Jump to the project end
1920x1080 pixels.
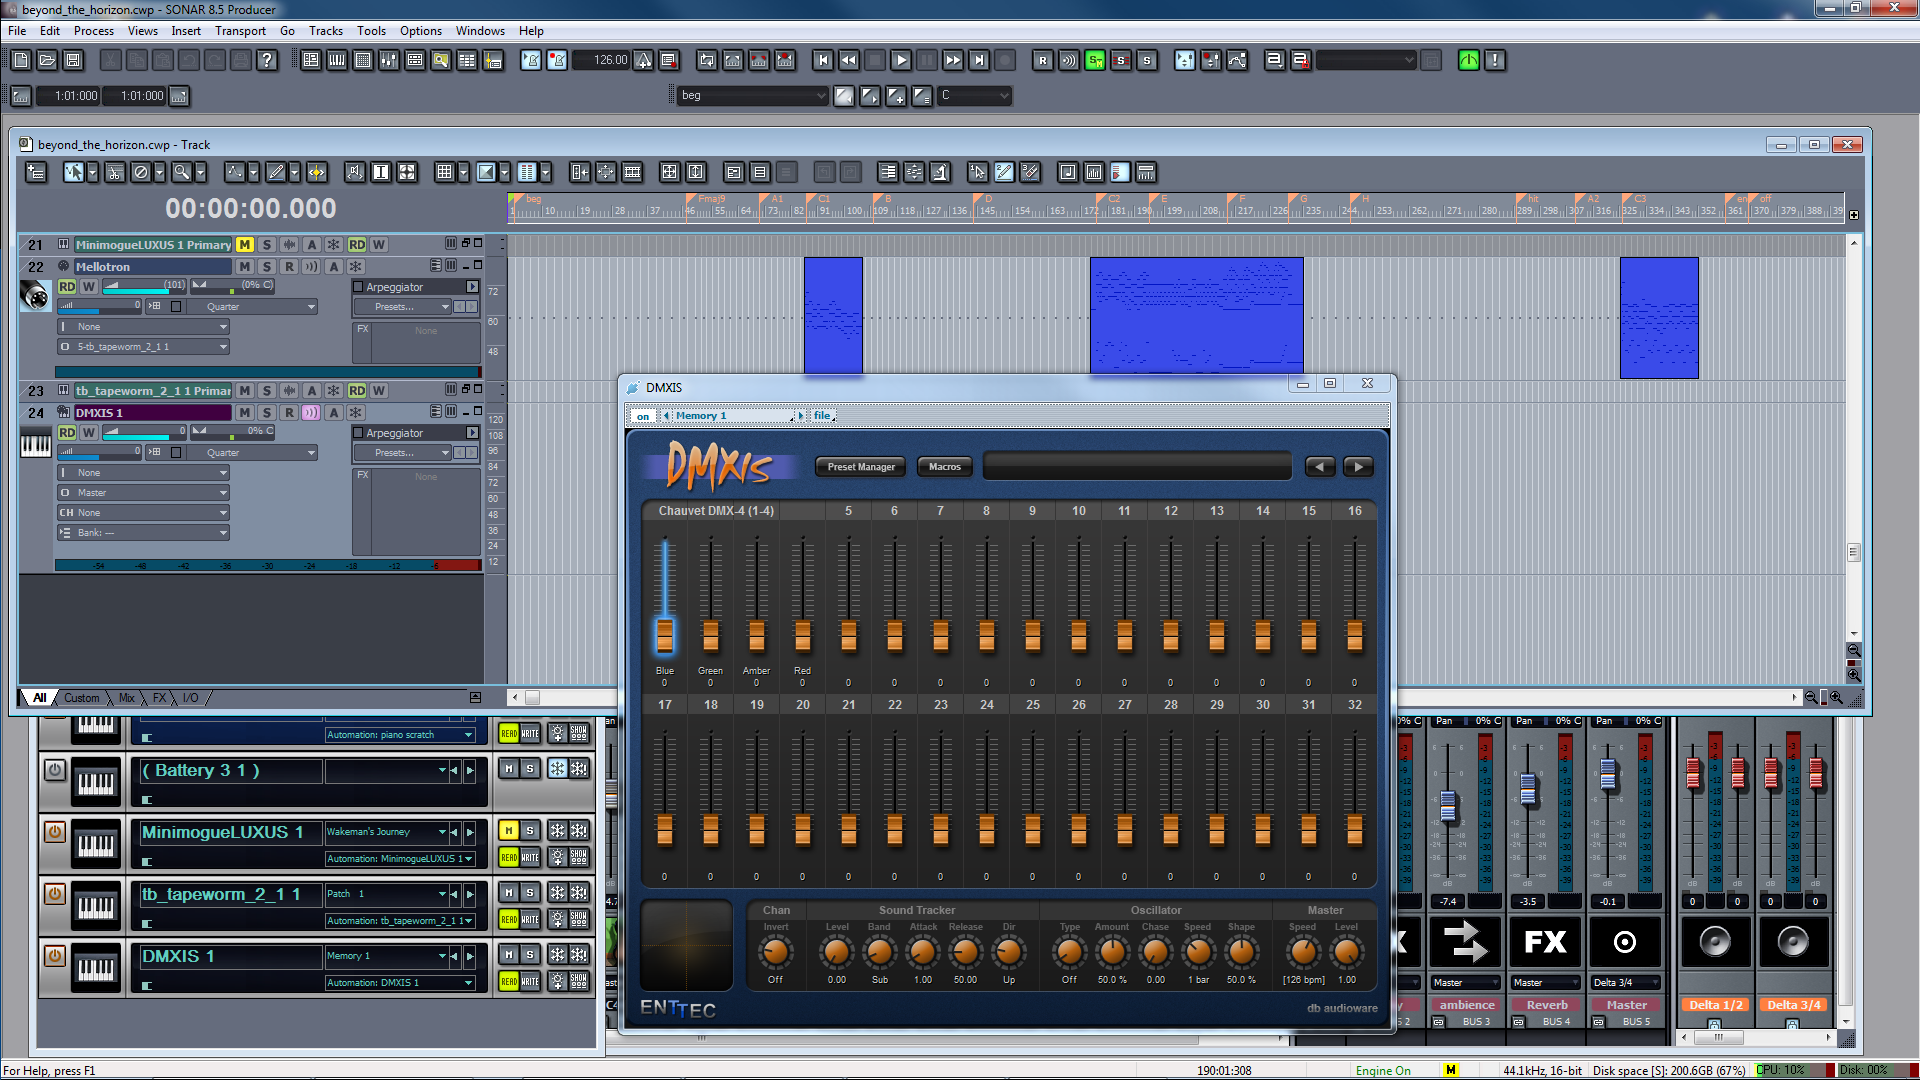click(979, 61)
